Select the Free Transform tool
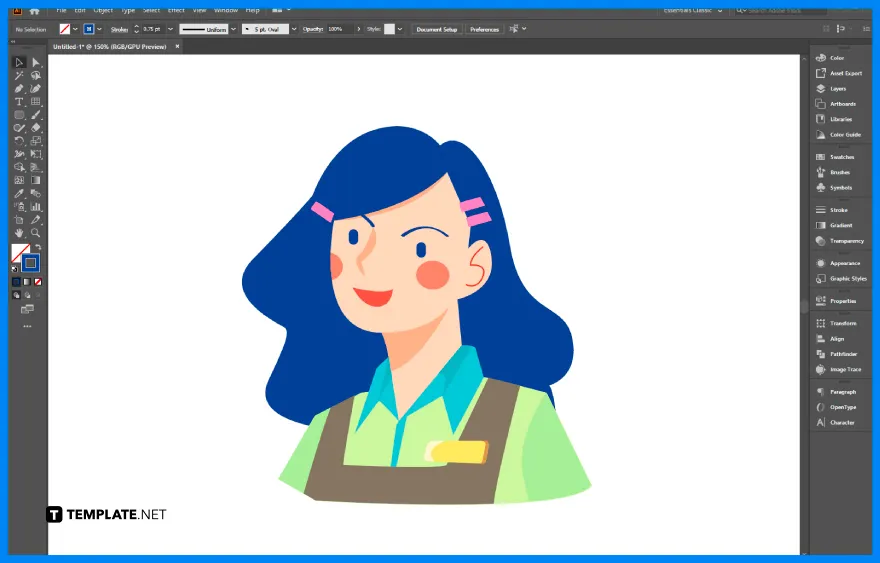This screenshot has height=563, width=880. (36, 154)
